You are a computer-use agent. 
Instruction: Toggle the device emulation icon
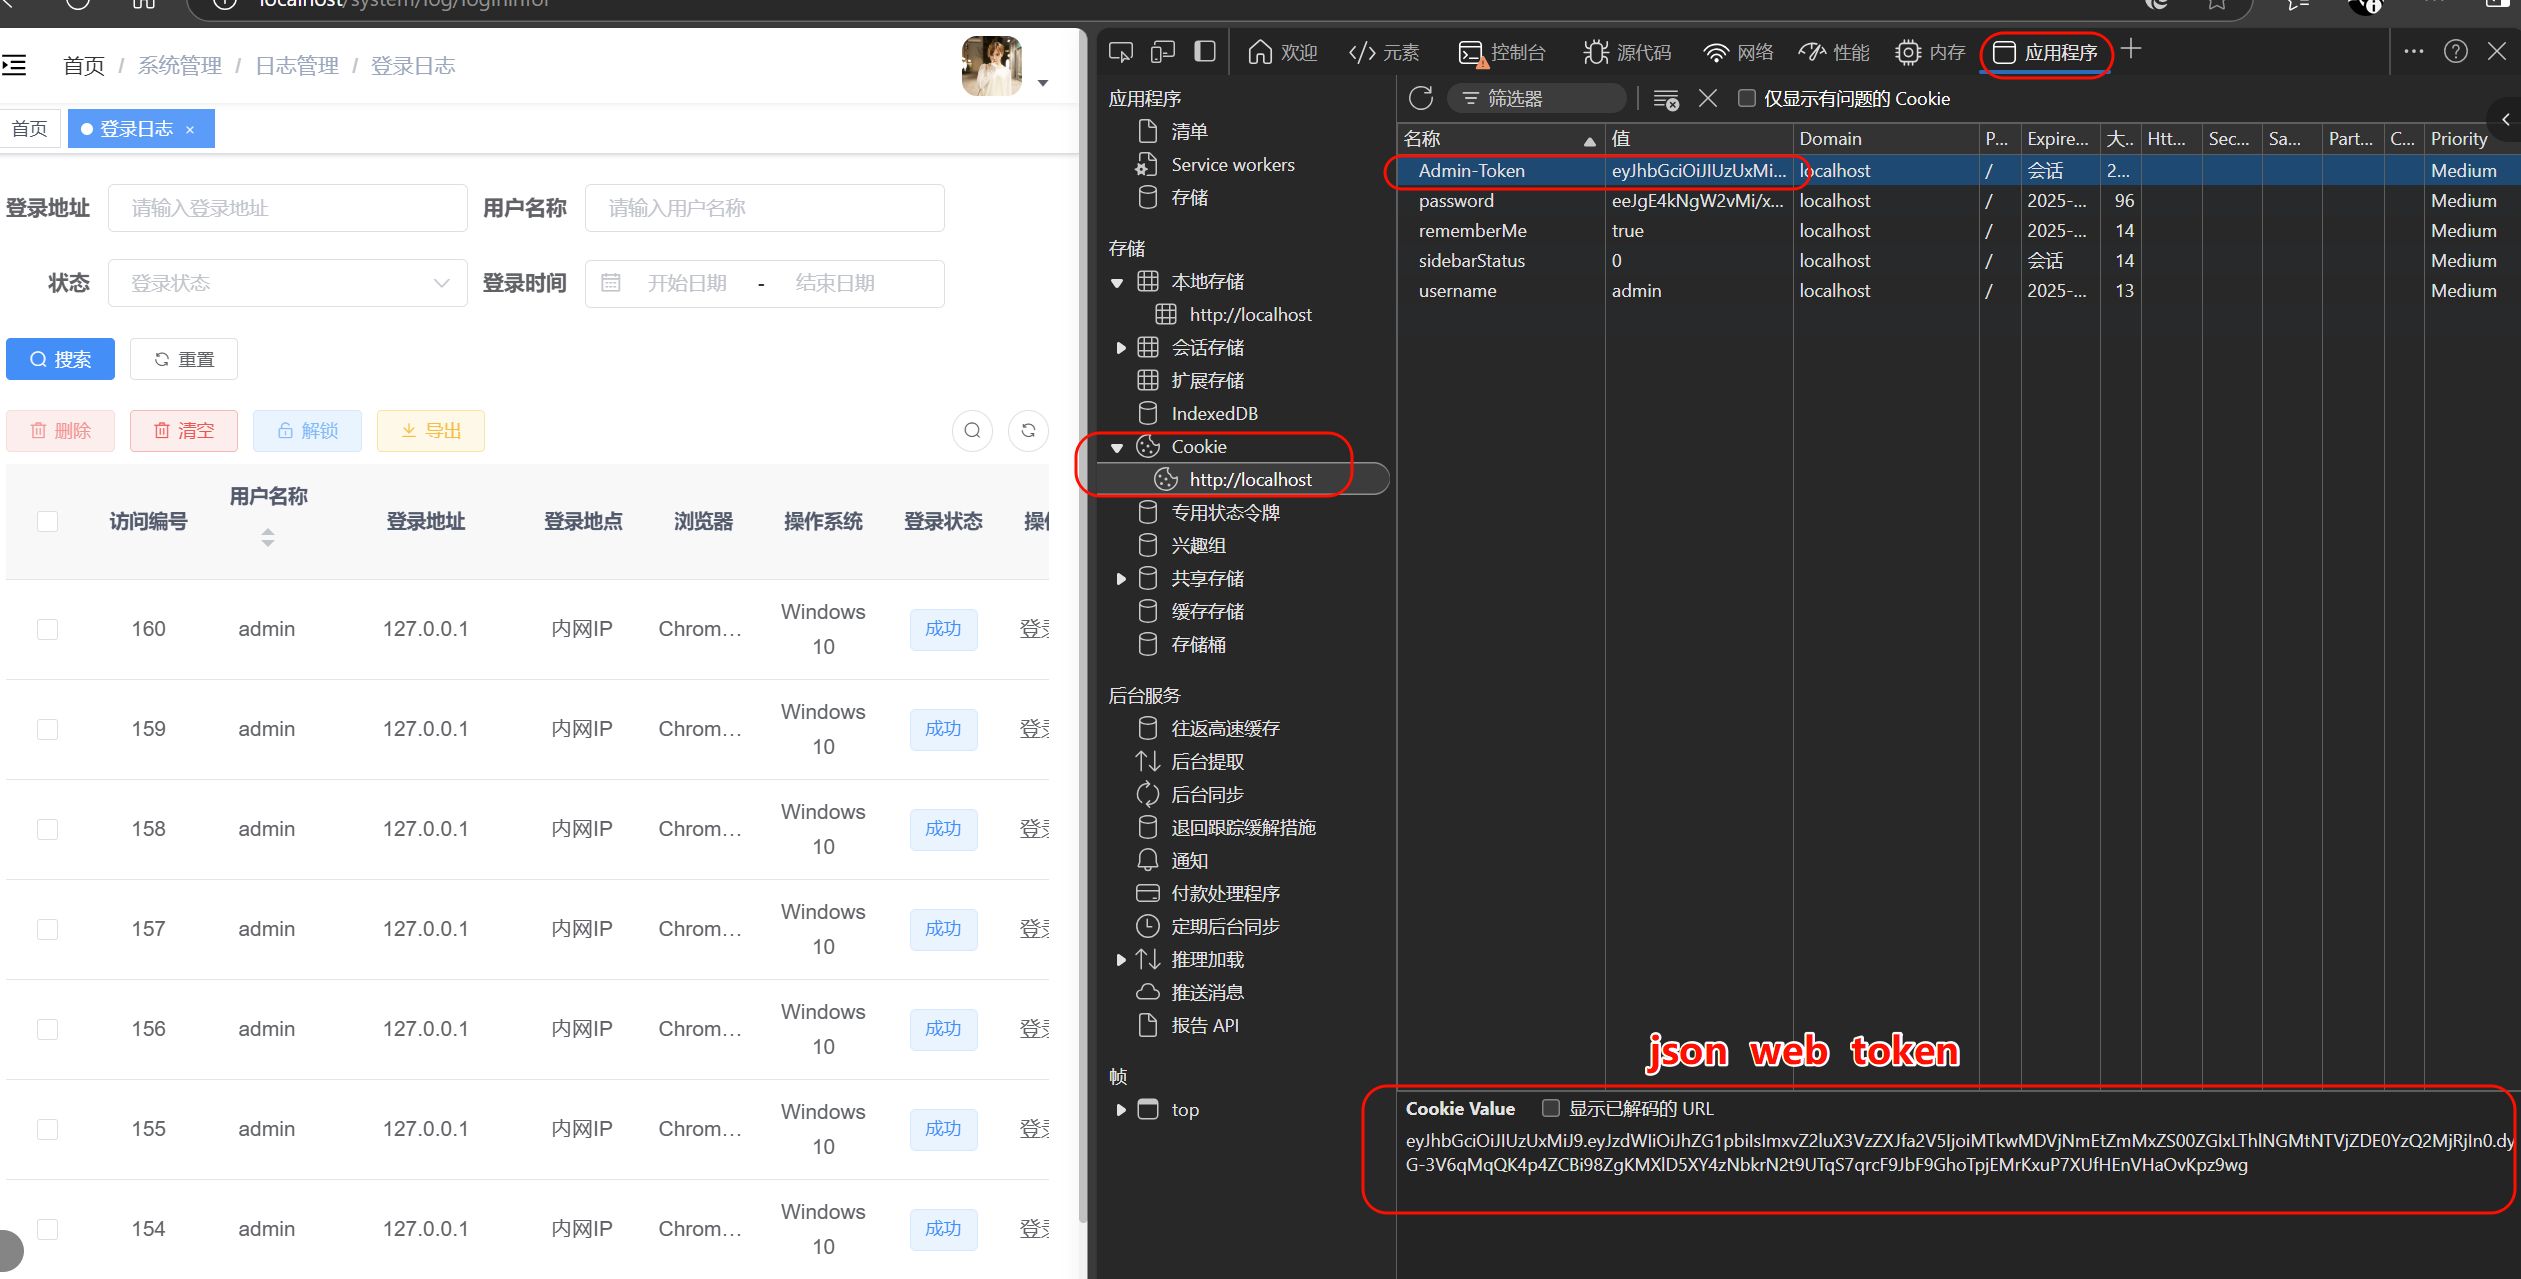point(1163,52)
